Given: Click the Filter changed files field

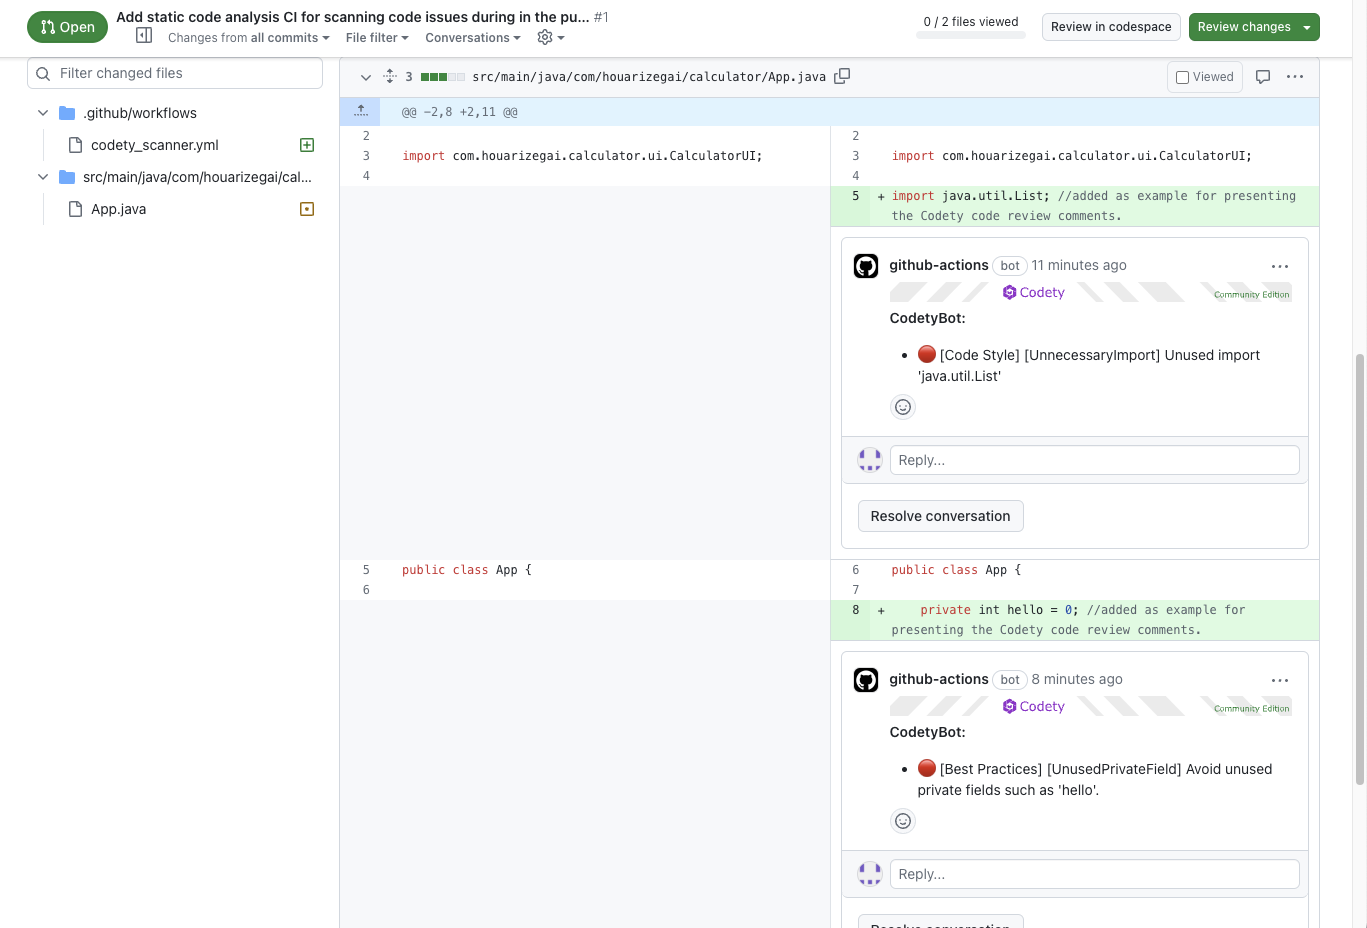Looking at the screenshot, I should point(175,73).
